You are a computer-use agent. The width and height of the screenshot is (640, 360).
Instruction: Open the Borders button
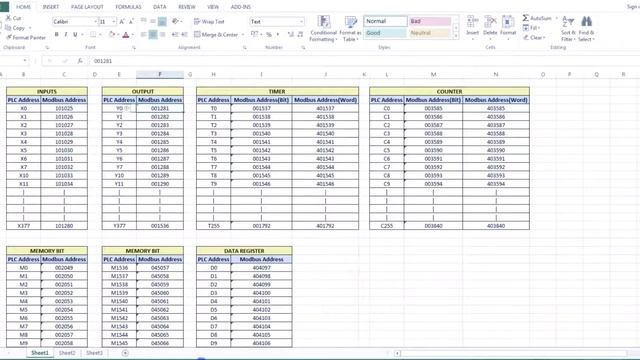click(x=93, y=35)
